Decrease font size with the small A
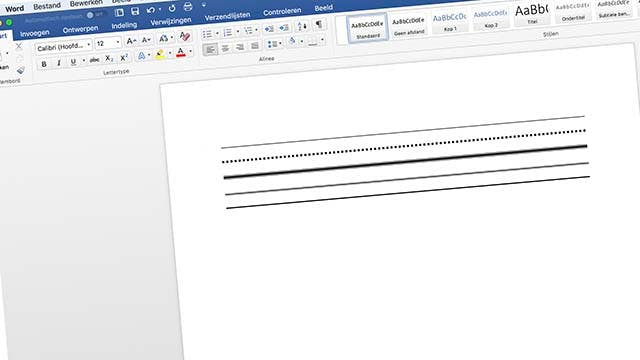640x360 pixels. [146, 40]
